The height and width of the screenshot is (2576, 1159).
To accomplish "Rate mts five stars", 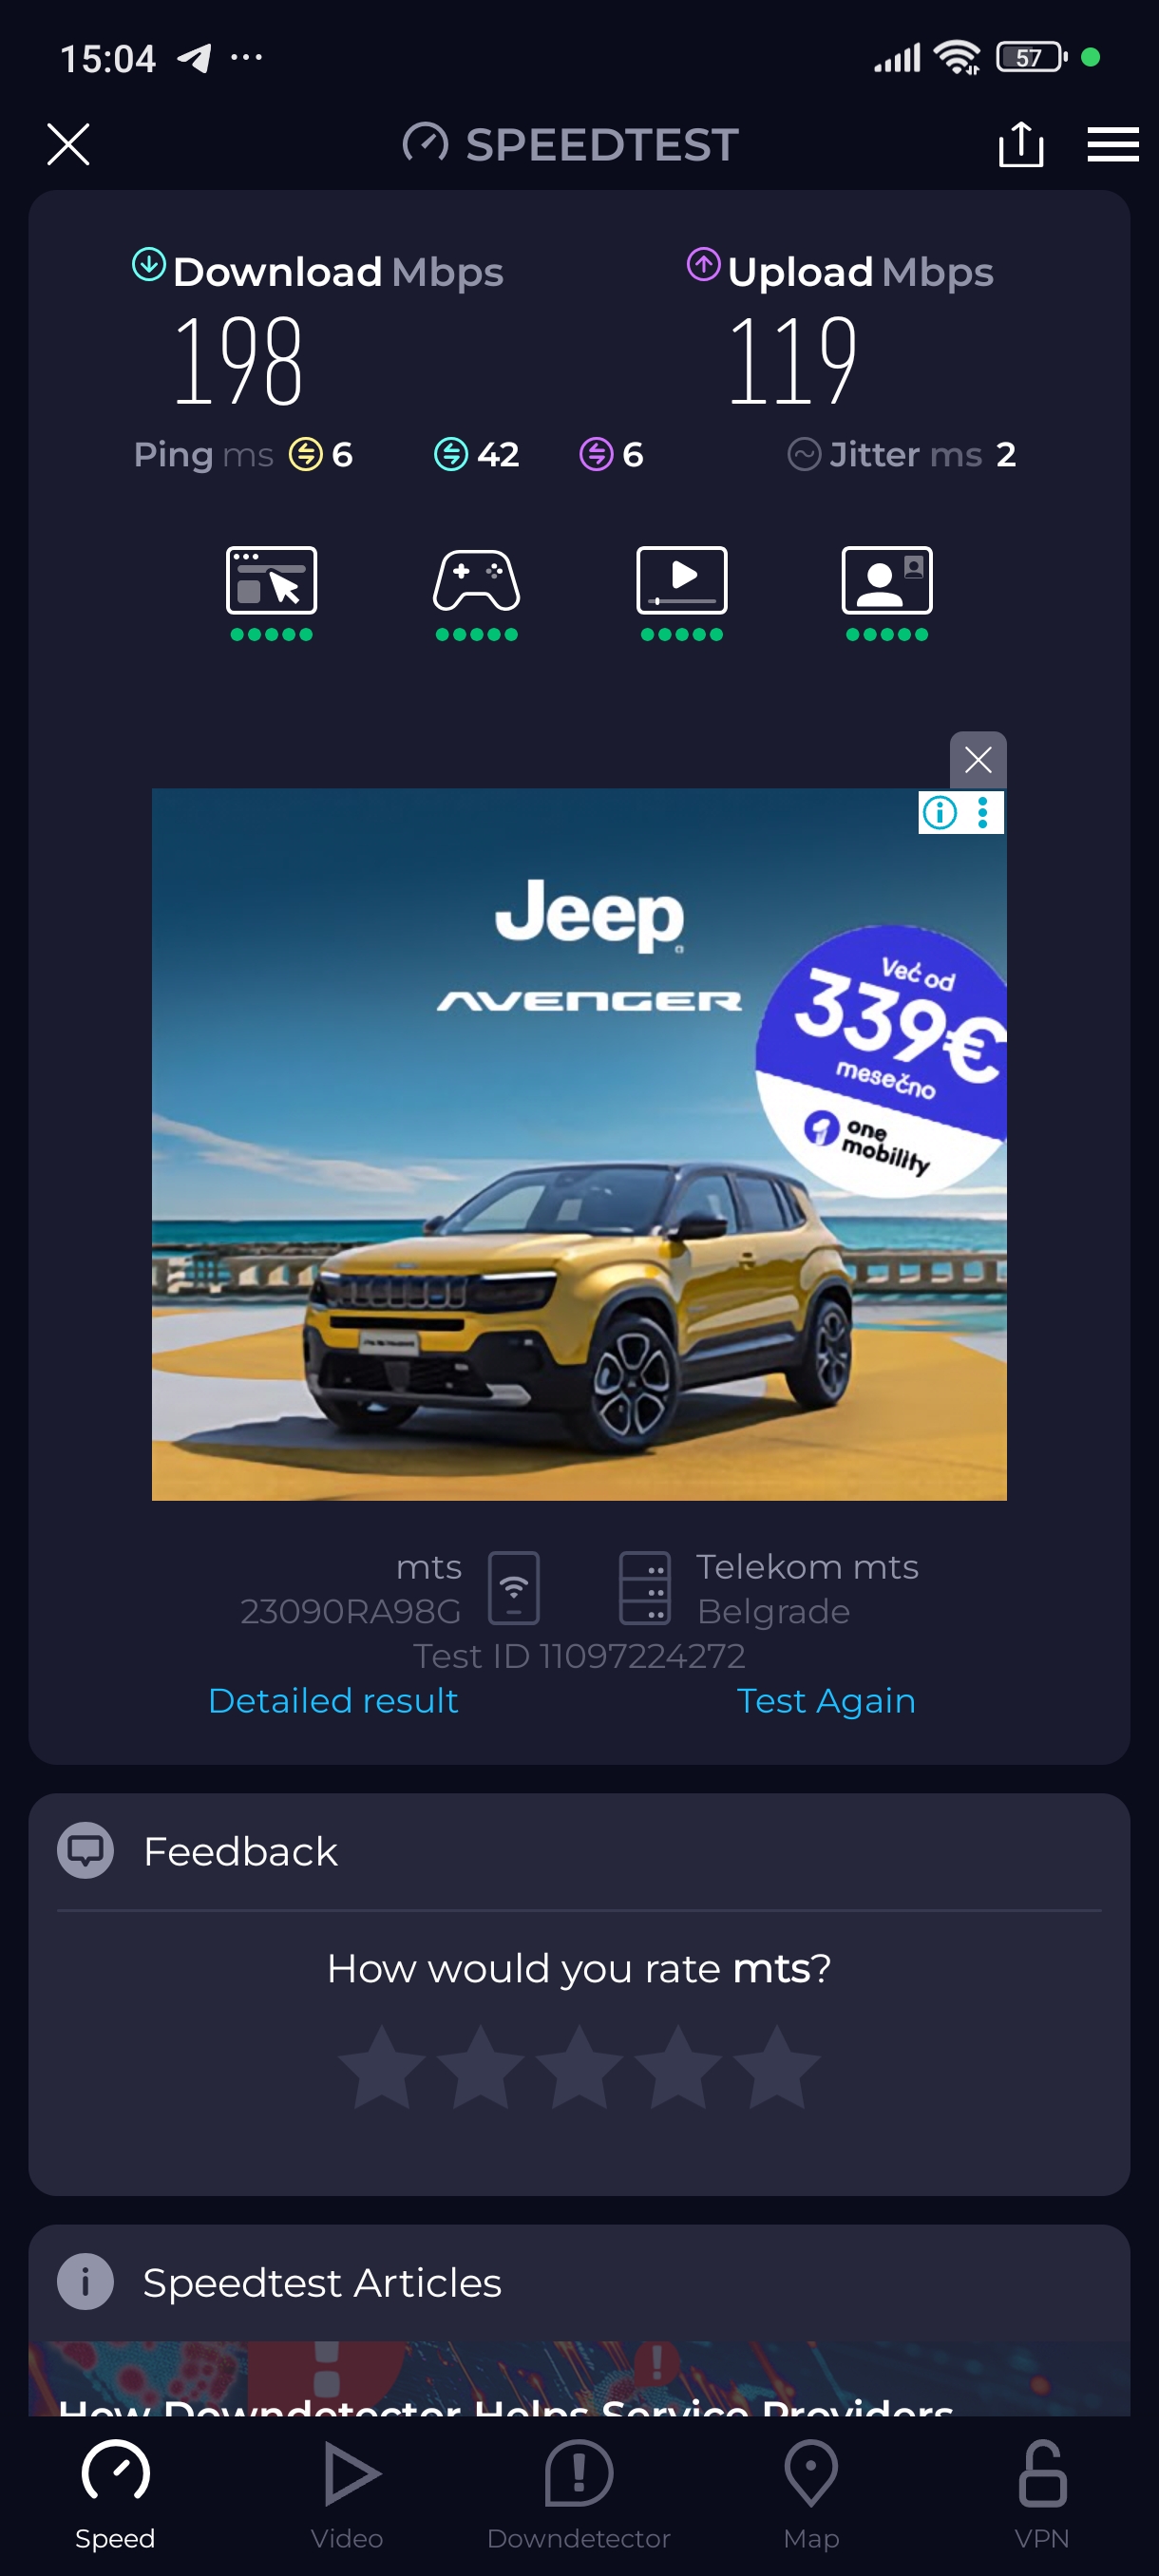I will point(777,2066).
